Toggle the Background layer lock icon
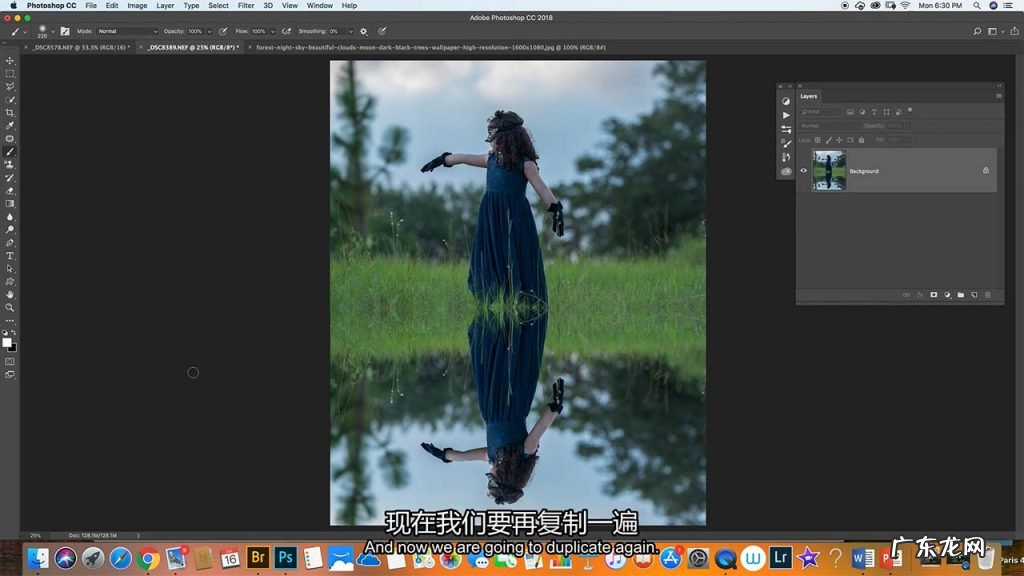The image size is (1024, 576). (985, 171)
